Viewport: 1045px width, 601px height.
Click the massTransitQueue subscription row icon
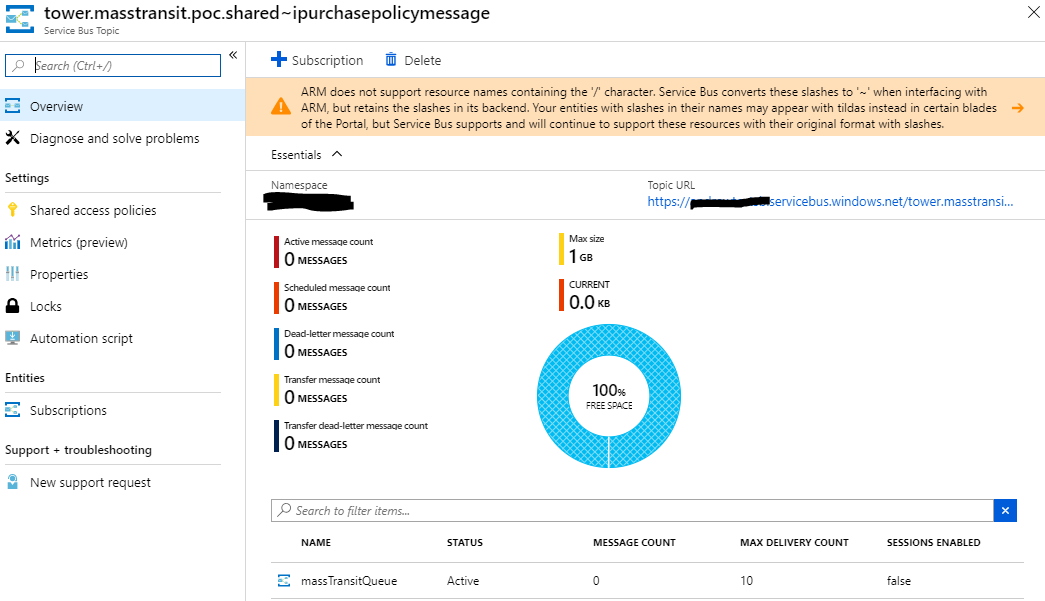284,581
